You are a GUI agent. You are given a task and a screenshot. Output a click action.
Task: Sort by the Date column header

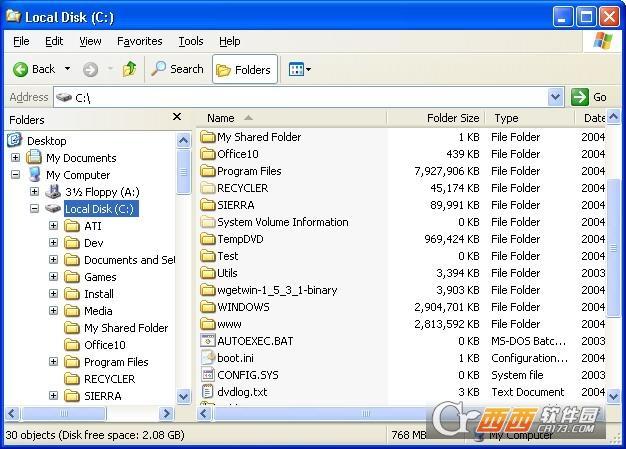click(590, 118)
